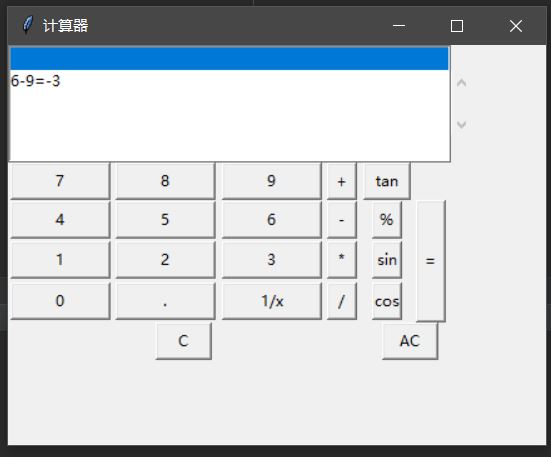The image size is (551, 457).
Task: Click the multiply * operator button
Action: [x=342, y=260]
